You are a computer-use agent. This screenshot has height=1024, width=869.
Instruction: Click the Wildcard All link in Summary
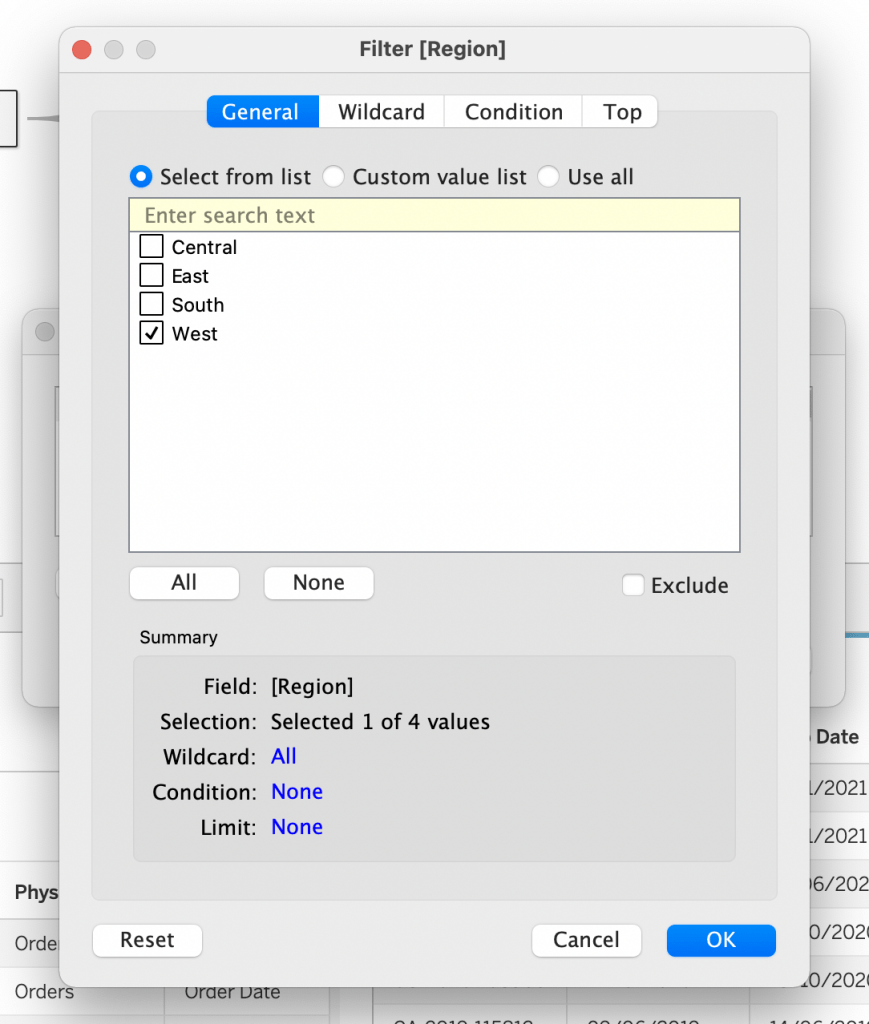pos(284,757)
